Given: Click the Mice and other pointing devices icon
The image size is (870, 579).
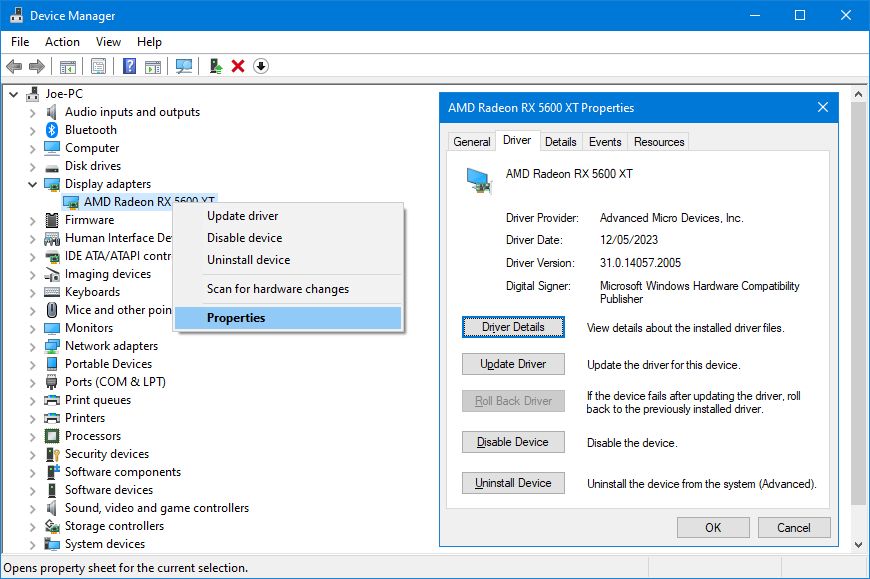Looking at the screenshot, I should click(52, 310).
